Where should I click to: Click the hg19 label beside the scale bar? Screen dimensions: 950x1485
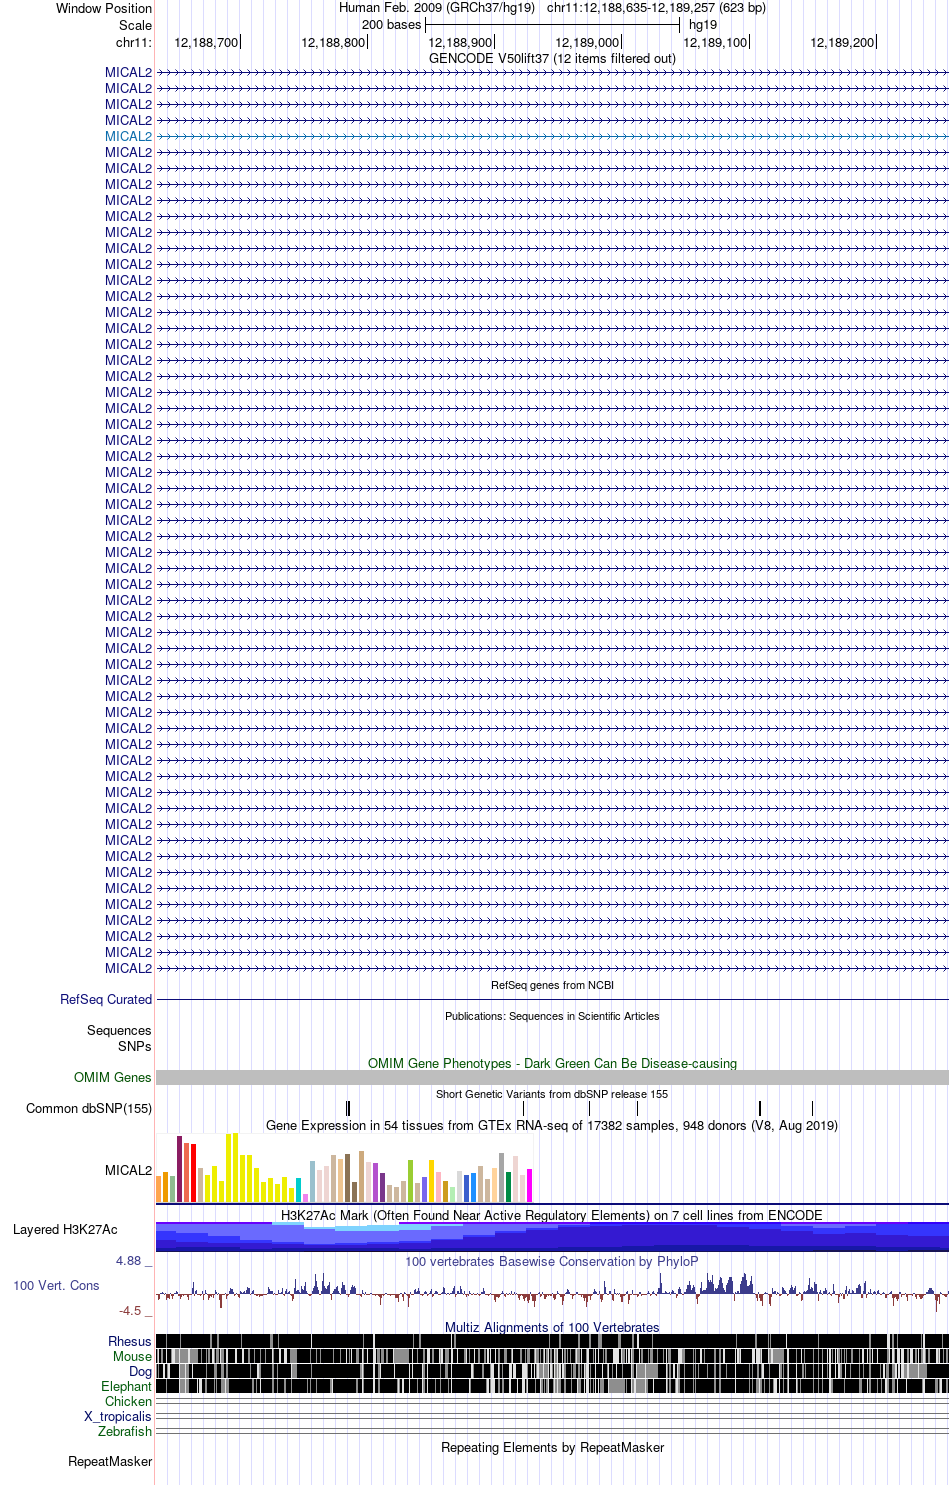pos(703,25)
